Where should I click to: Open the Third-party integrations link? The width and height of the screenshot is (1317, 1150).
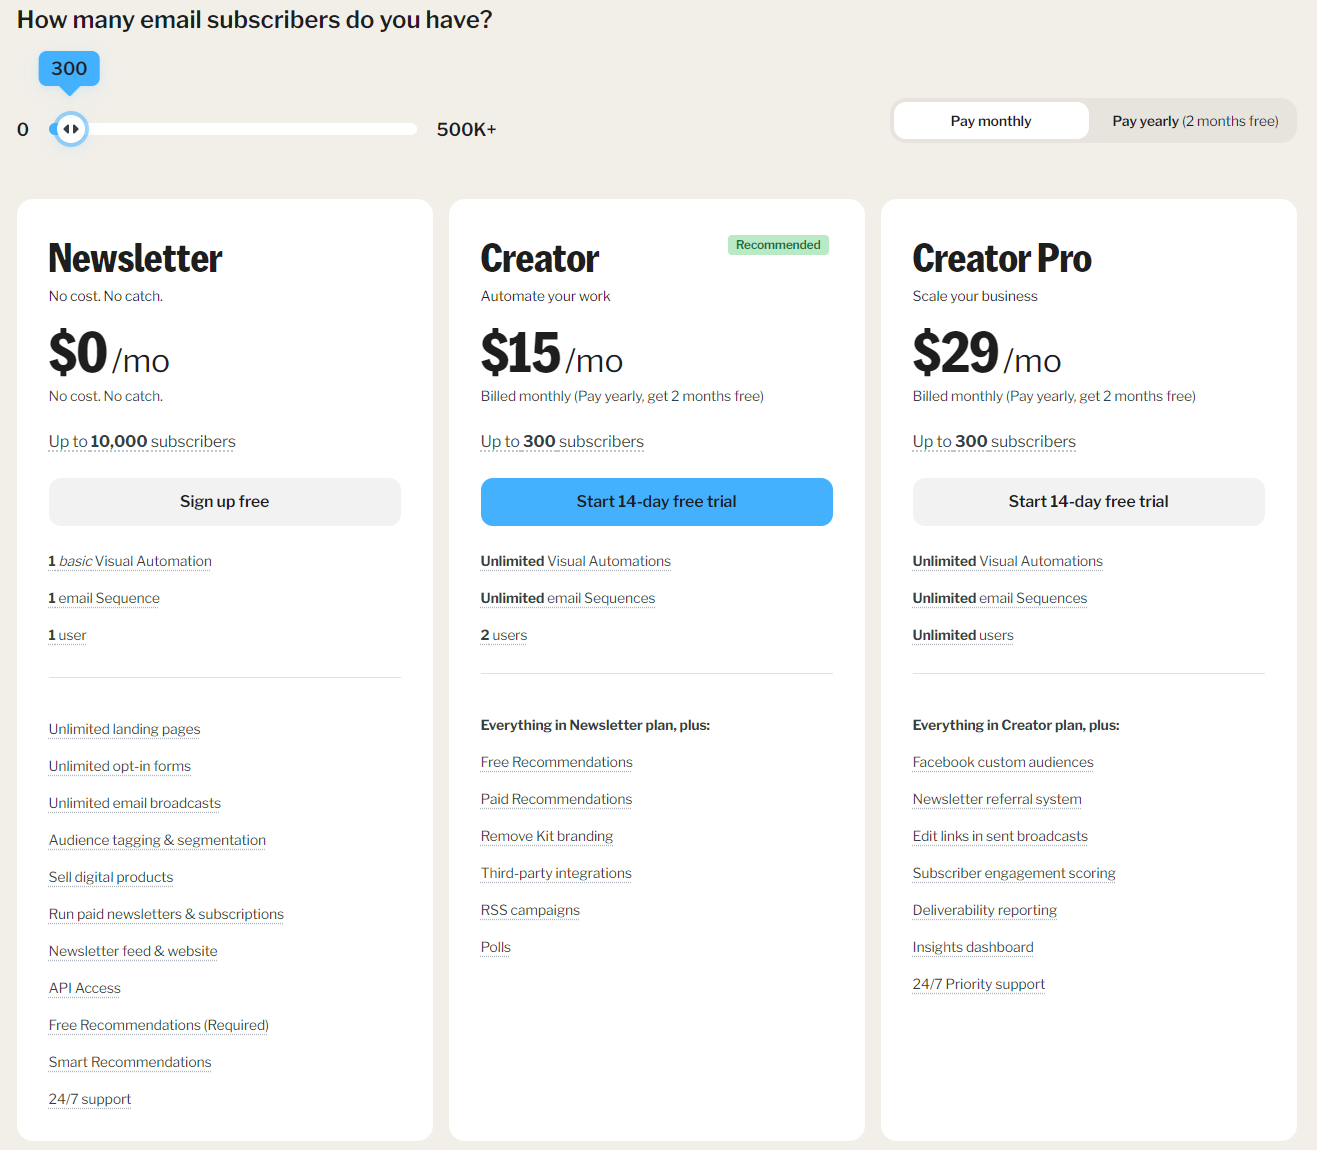pos(556,873)
